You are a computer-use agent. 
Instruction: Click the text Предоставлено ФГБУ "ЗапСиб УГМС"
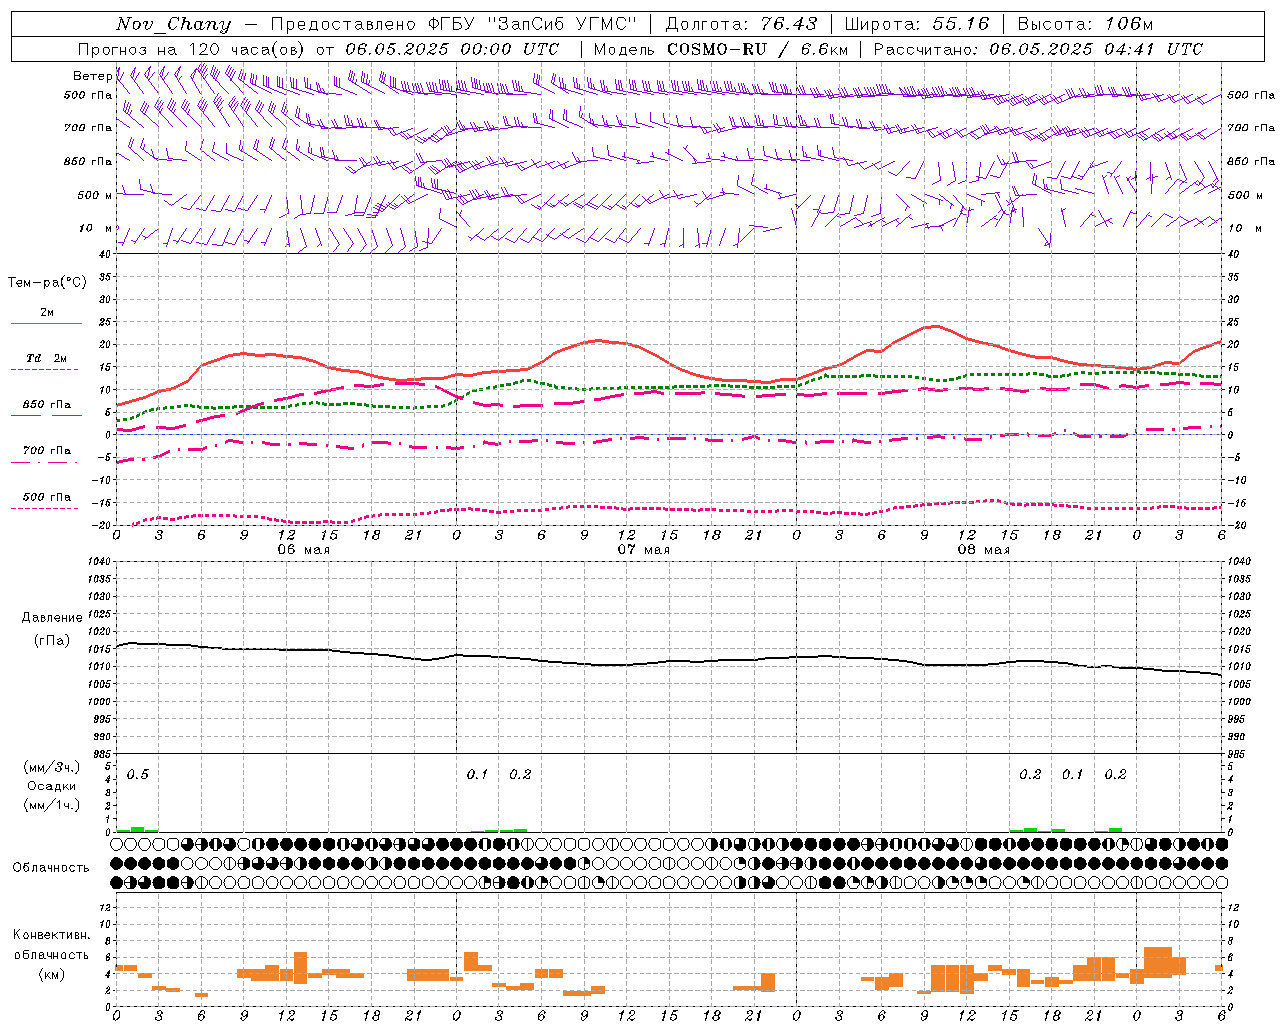[454, 24]
